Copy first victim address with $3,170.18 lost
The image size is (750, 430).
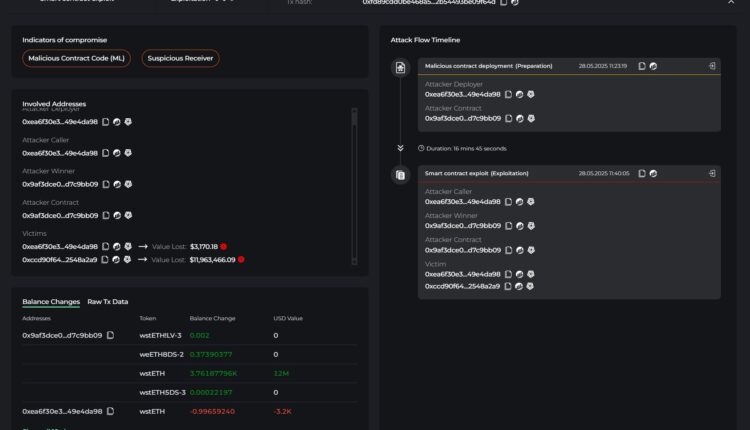106,246
